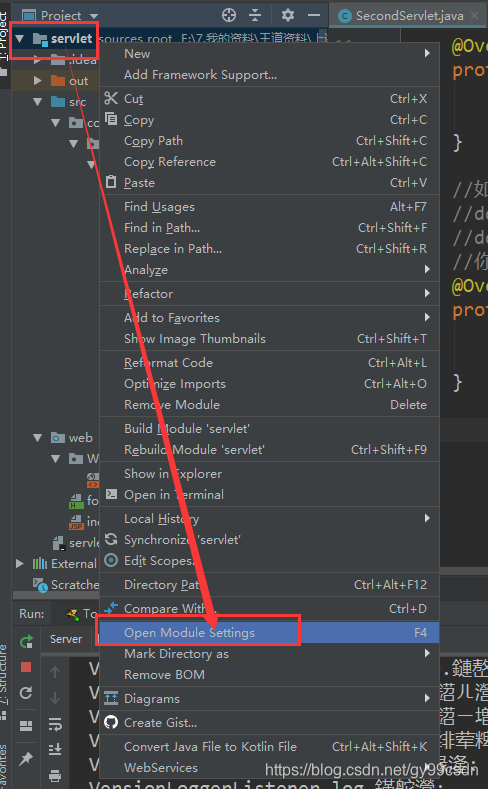This screenshot has height=789, width=488.
Task: Click the Scratches icon in project tree
Action: pyautogui.click(x=40, y=585)
